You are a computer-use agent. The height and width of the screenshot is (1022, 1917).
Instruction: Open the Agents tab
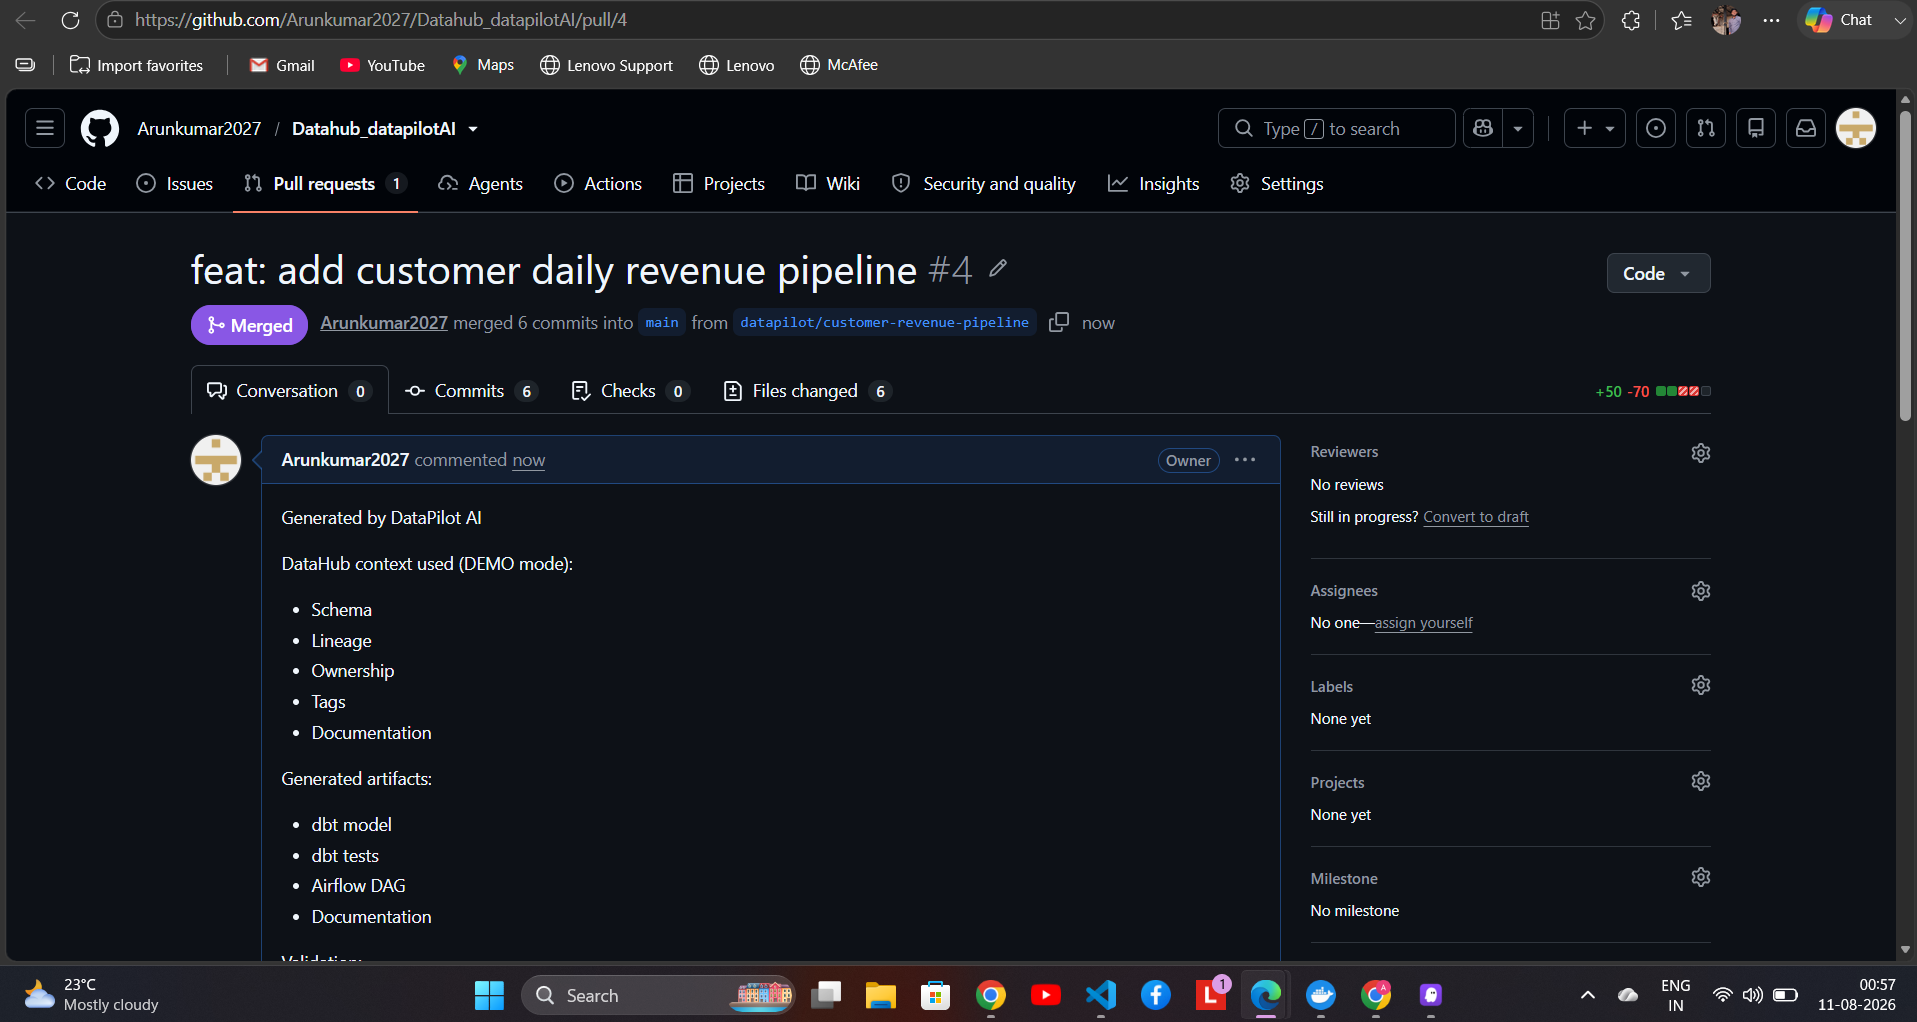pos(481,184)
